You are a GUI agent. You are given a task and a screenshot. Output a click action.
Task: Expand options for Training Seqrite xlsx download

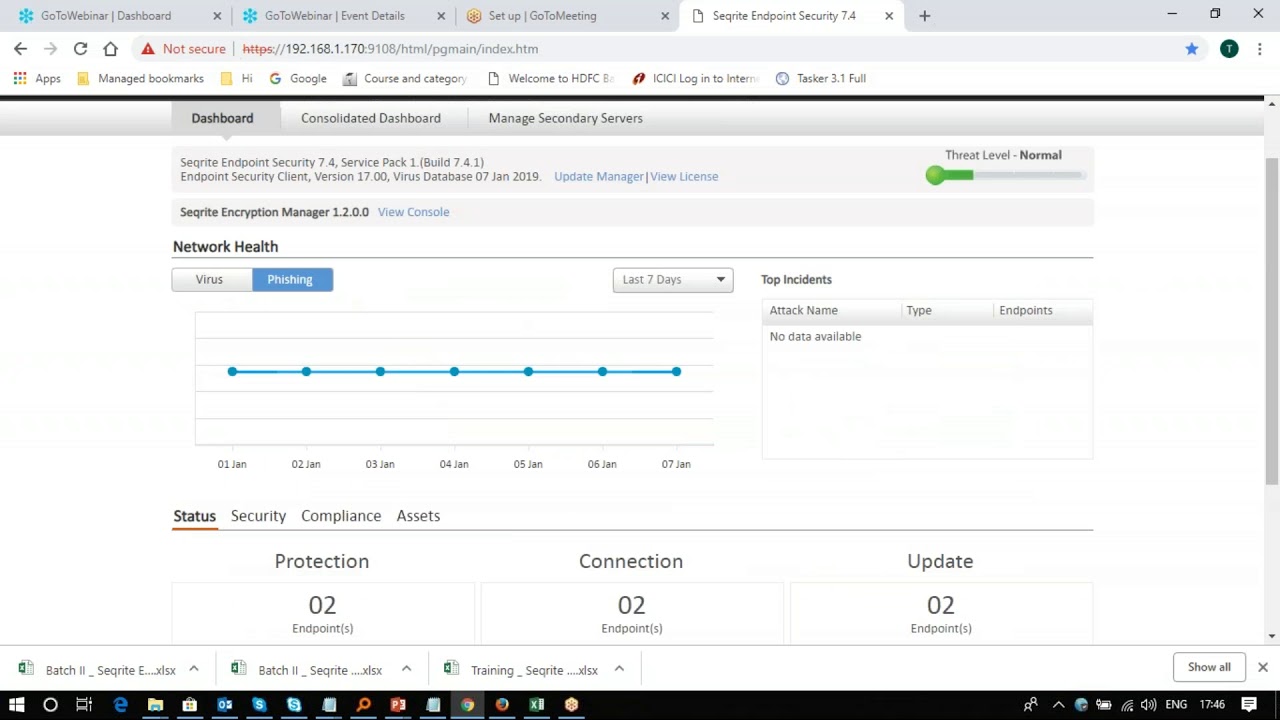point(619,669)
